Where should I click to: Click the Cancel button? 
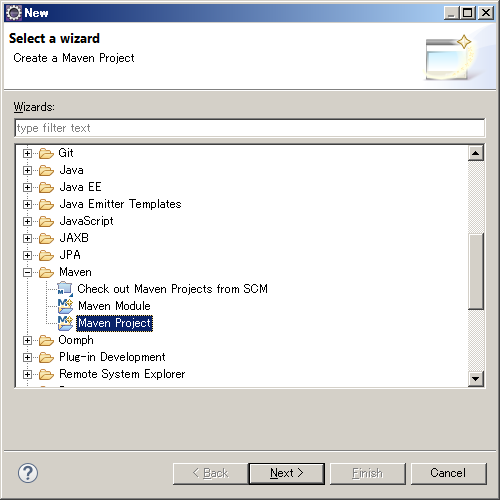pos(448,473)
